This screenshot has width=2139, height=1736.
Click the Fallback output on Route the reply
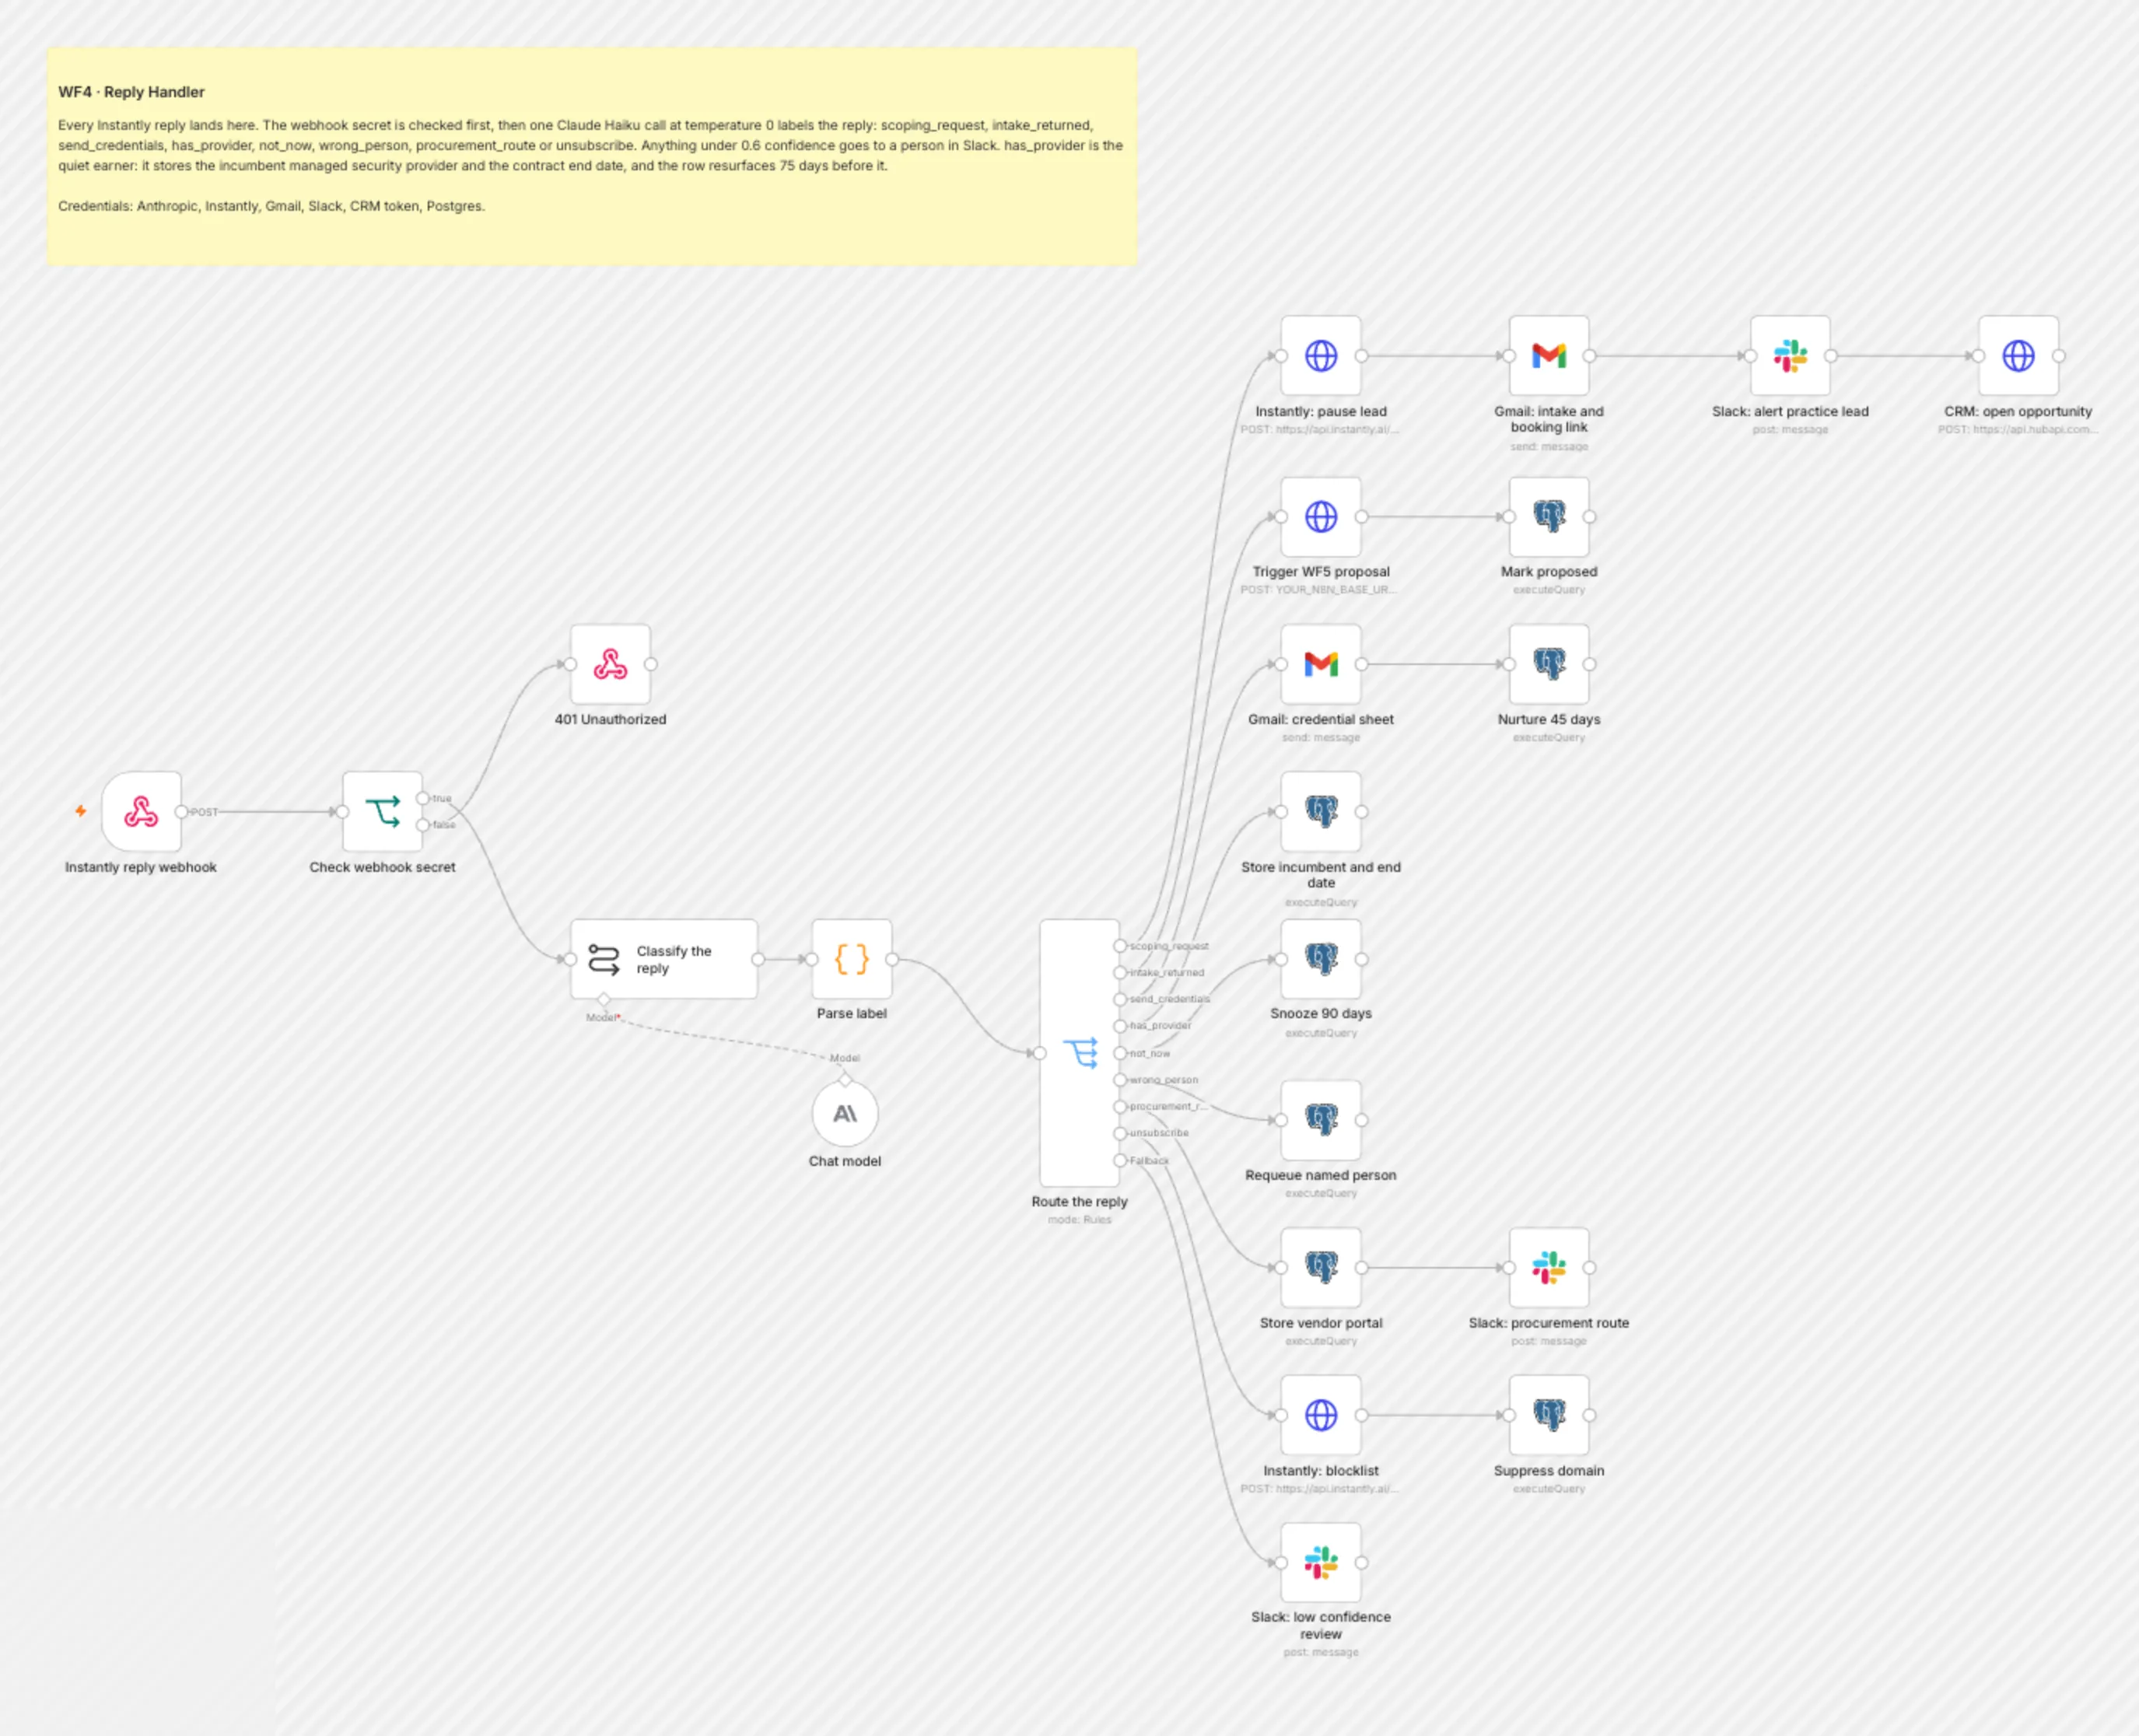(x=1120, y=1160)
